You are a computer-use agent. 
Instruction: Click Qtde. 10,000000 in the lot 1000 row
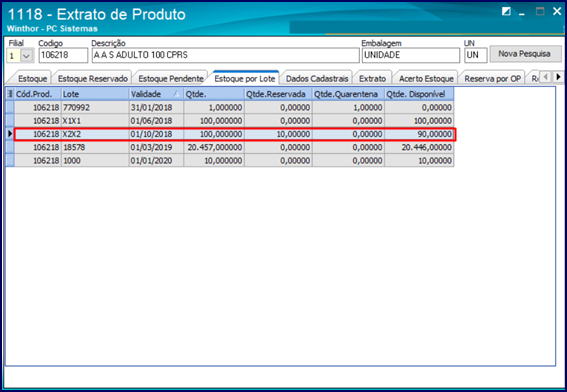pos(214,161)
